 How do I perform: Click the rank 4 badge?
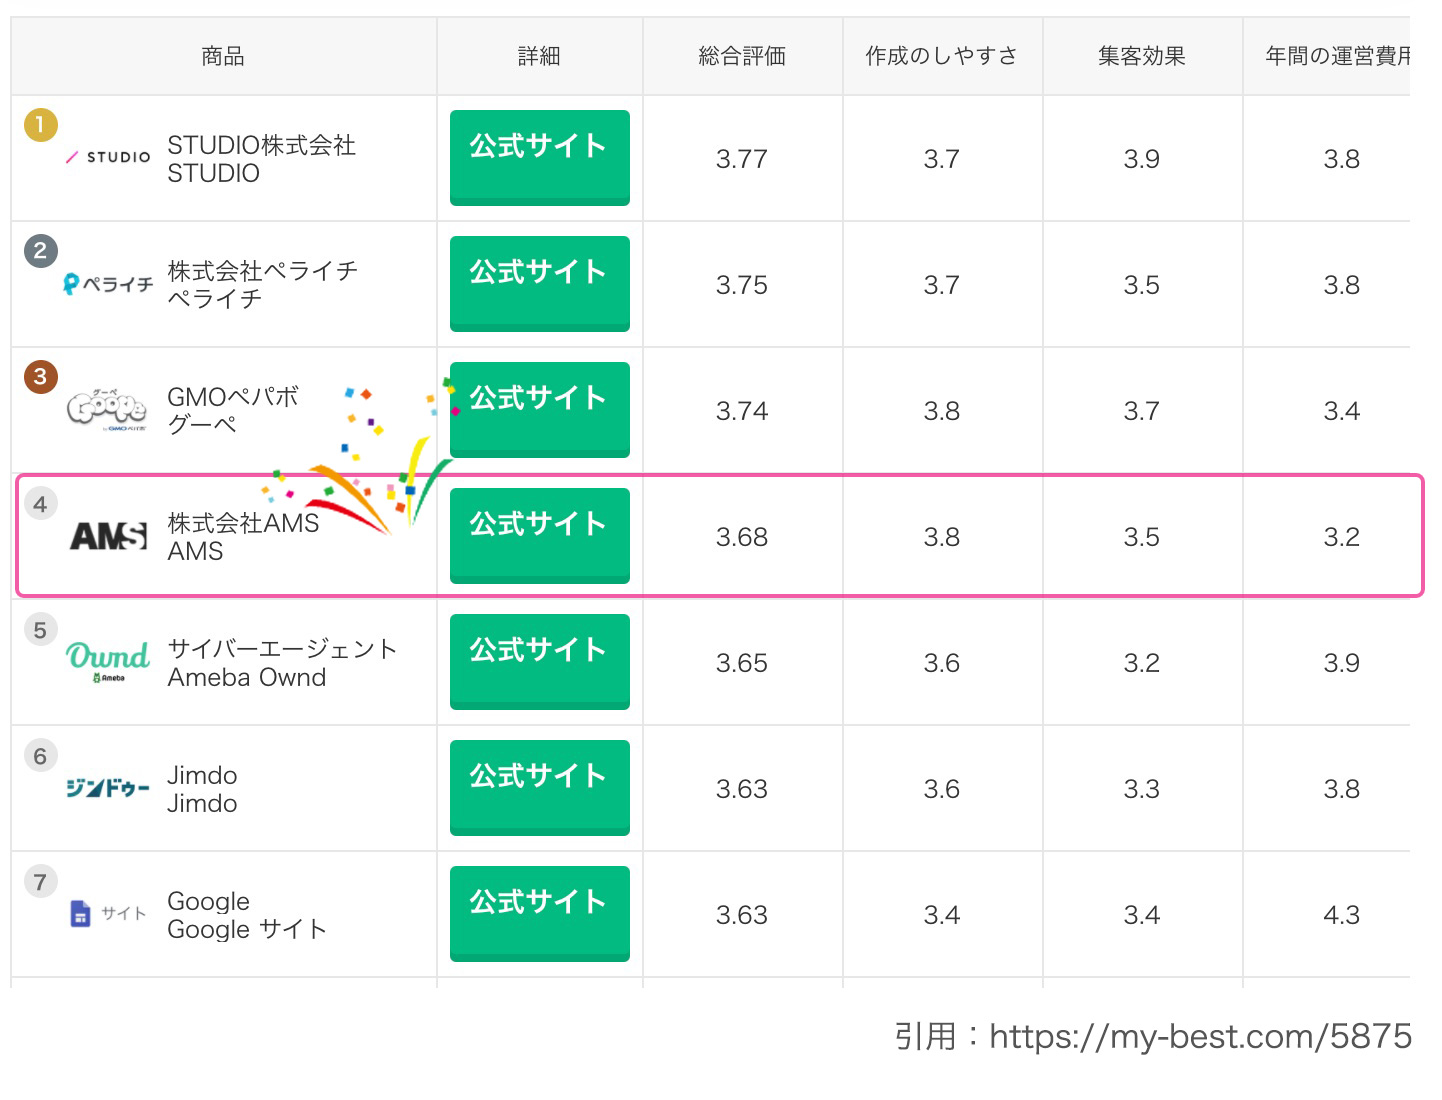(41, 504)
